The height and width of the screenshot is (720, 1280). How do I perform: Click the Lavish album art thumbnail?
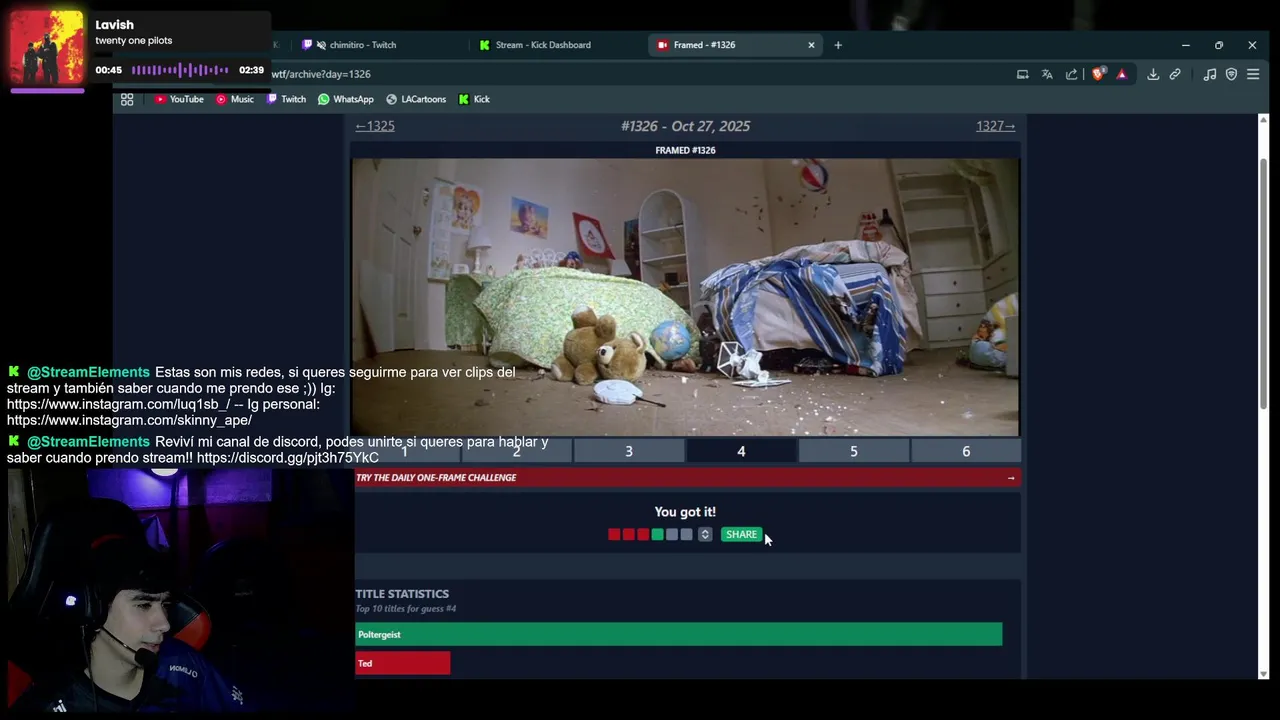(47, 48)
